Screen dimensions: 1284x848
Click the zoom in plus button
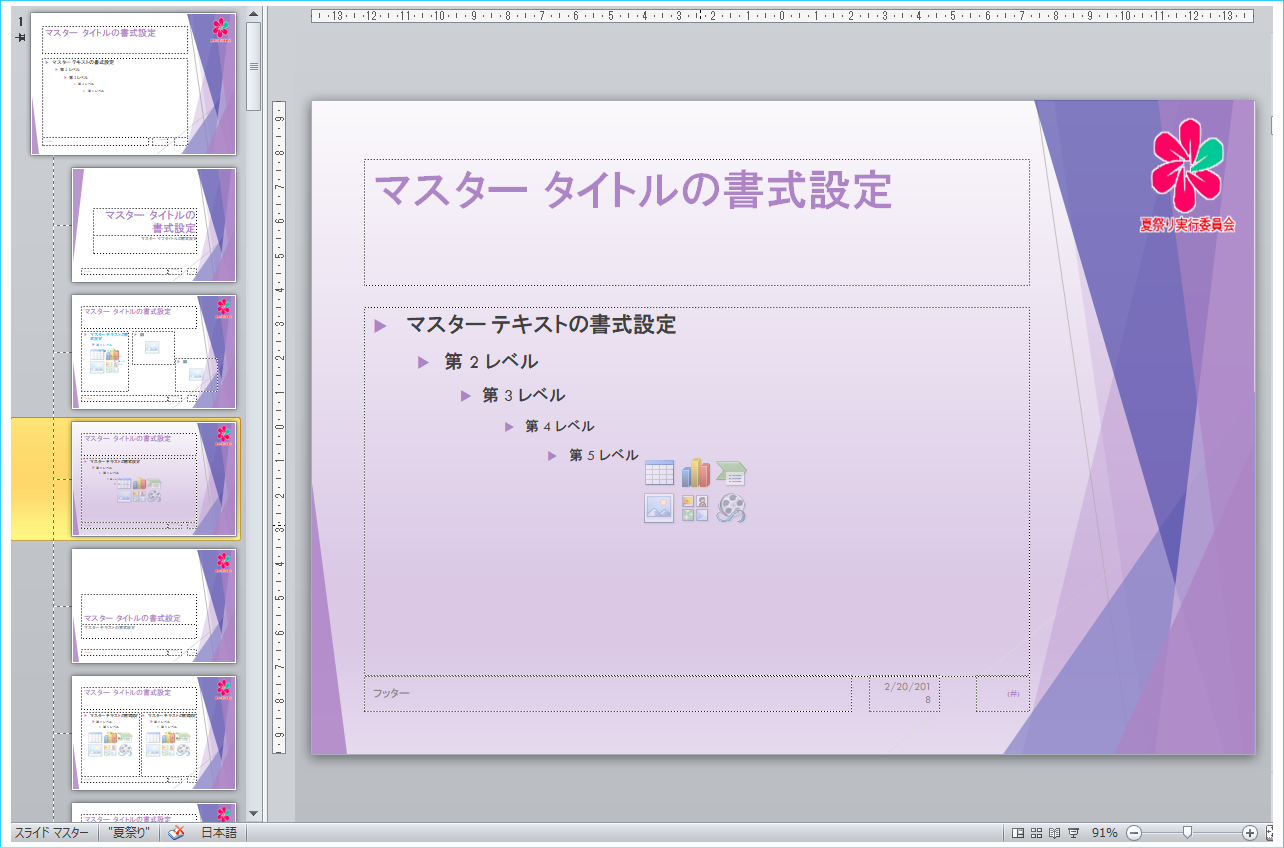click(1250, 833)
